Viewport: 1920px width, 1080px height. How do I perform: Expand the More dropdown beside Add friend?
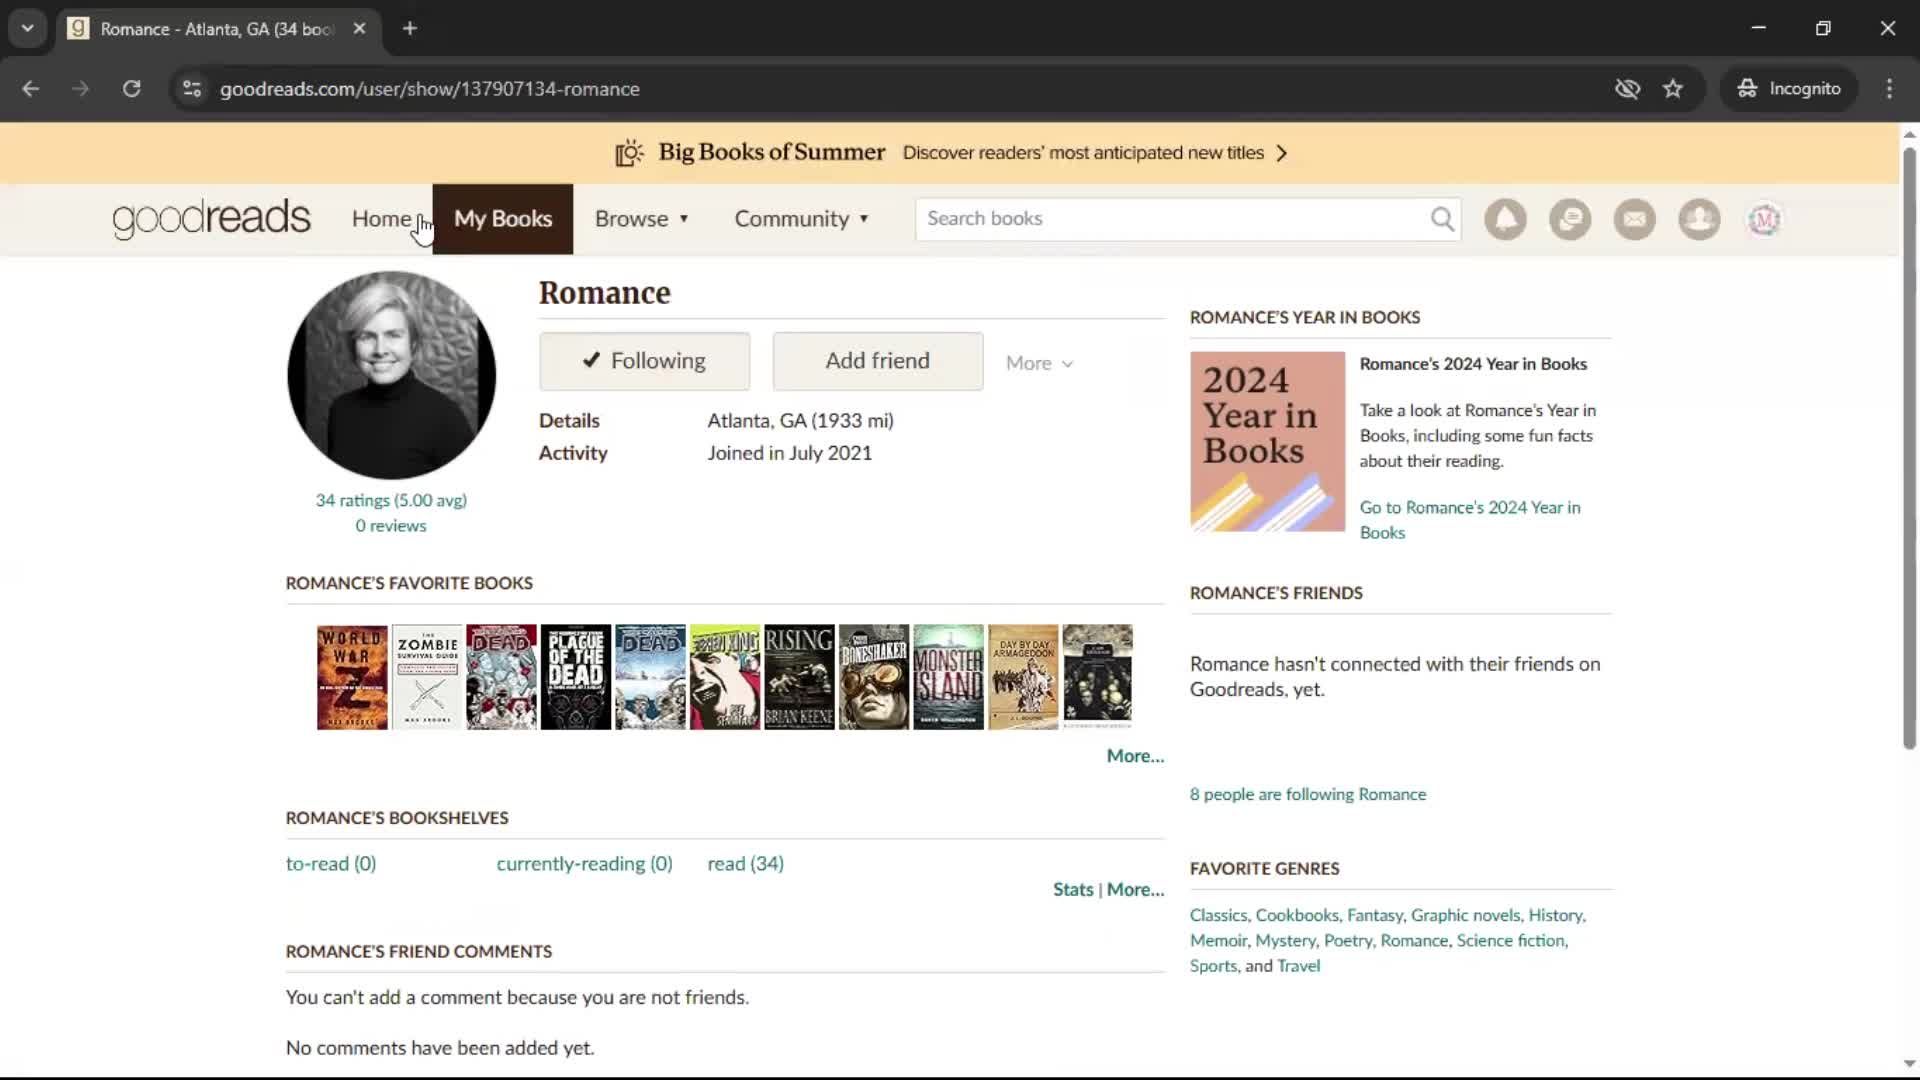[x=1039, y=363]
